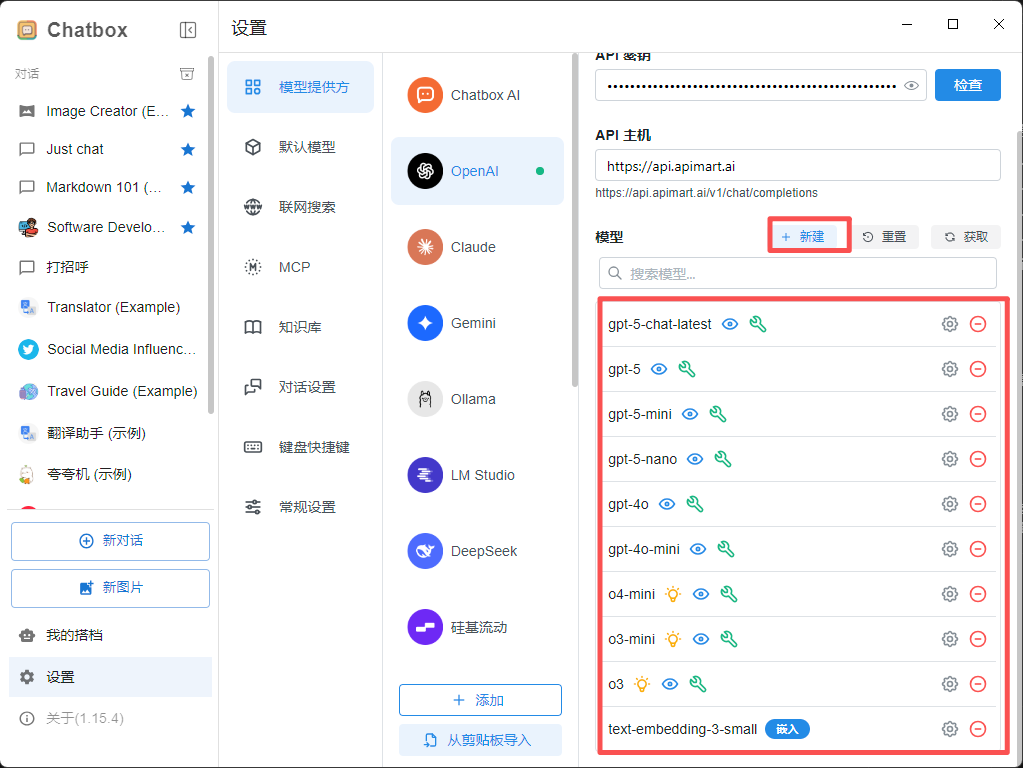Select the LM Studio provider
This screenshot has width=1023, height=768.
(x=425, y=475)
